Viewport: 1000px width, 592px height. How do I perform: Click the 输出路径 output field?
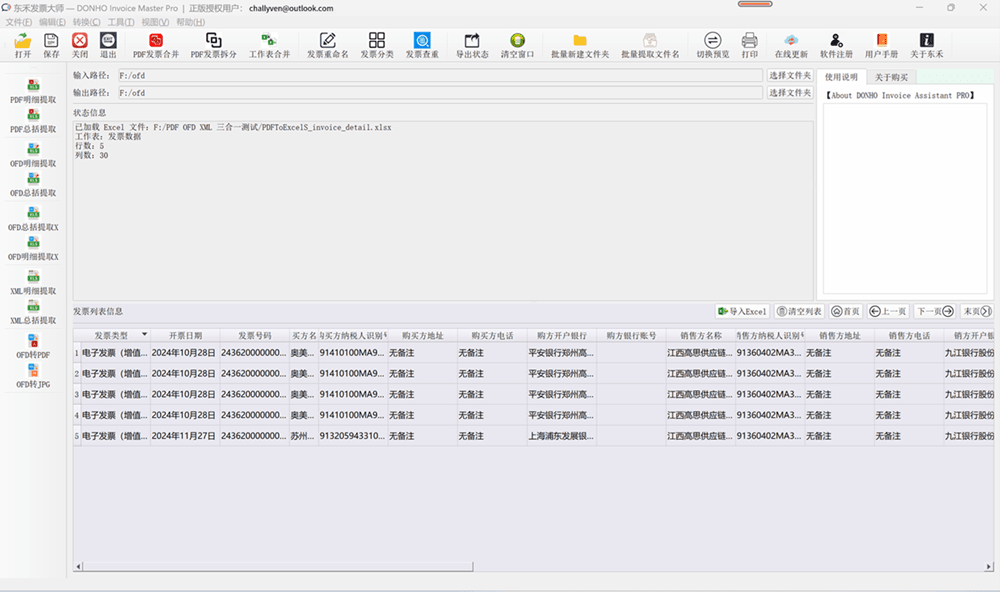[440, 92]
